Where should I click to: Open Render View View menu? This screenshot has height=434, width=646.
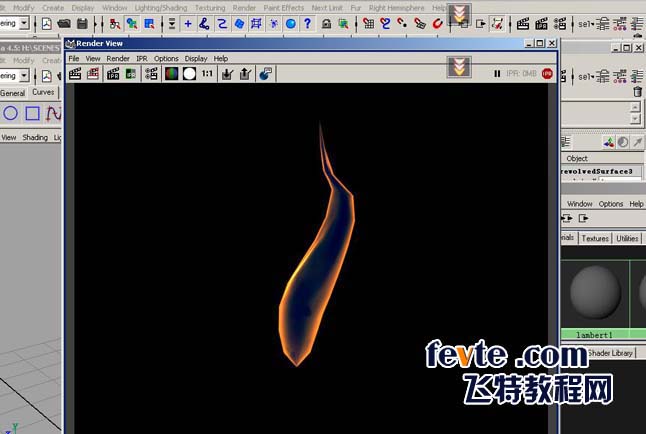coord(93,59)
